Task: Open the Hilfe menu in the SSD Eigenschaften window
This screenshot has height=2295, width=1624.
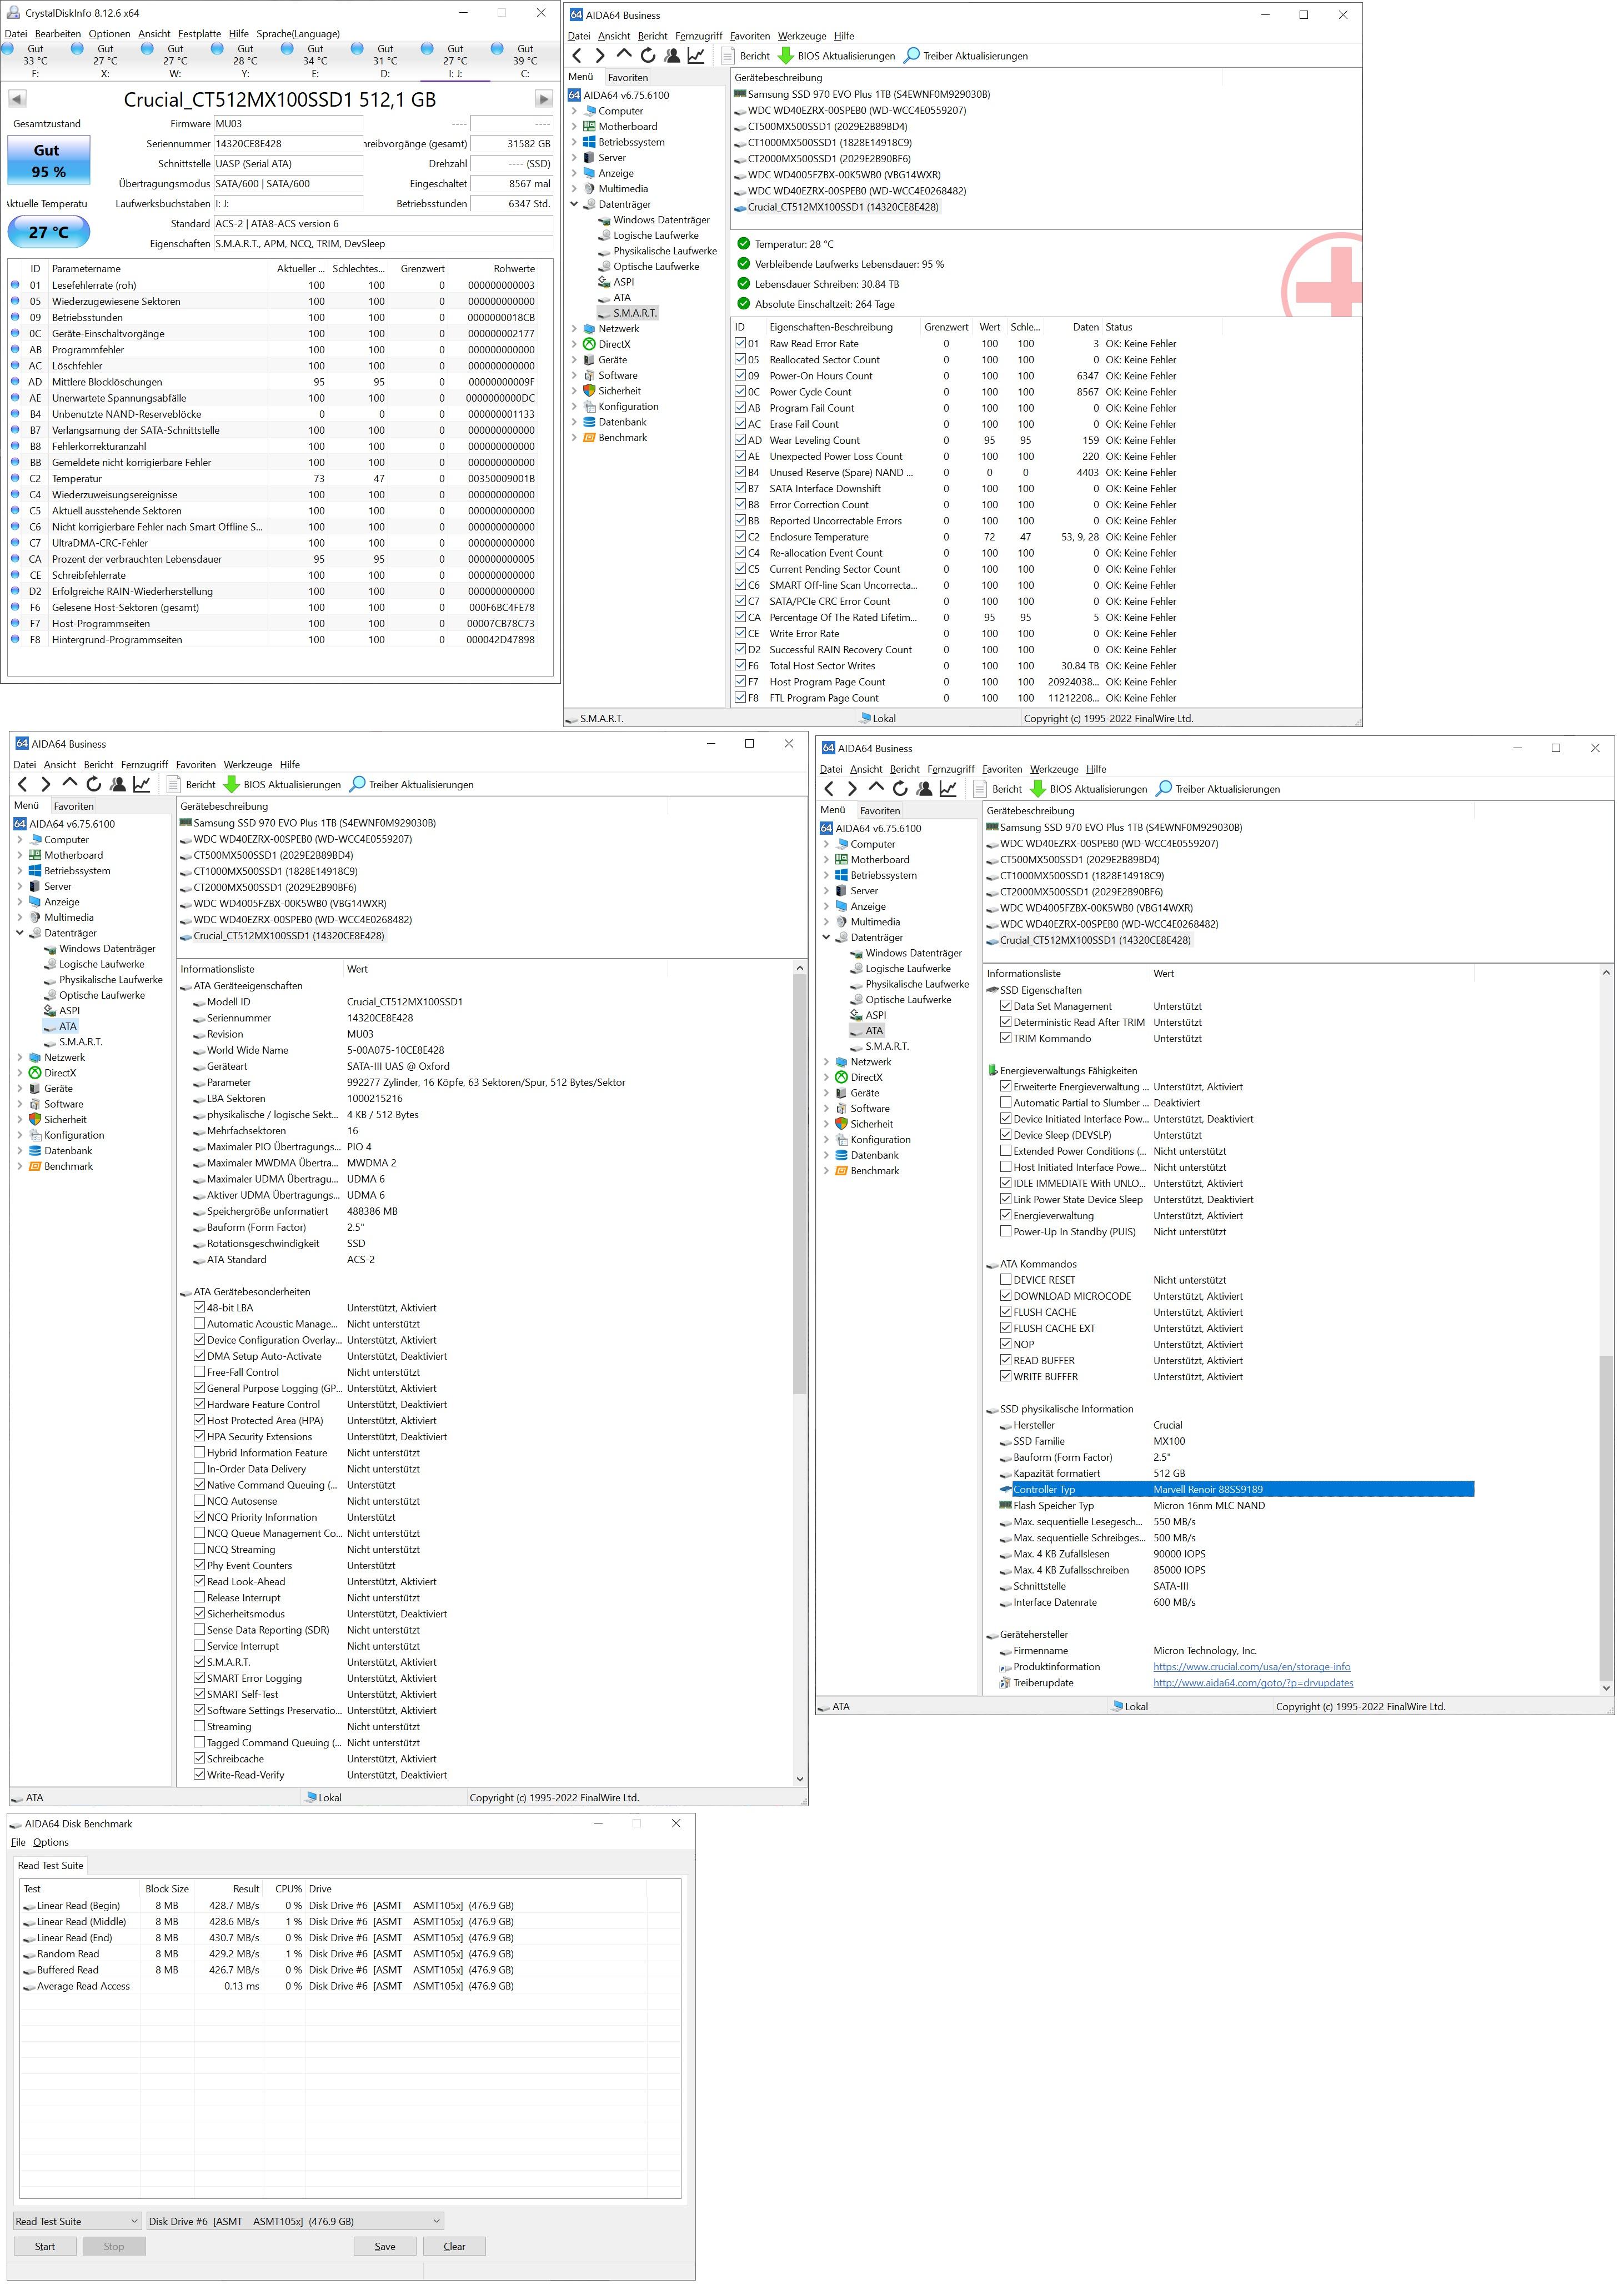Action: tap(1096, 769)
